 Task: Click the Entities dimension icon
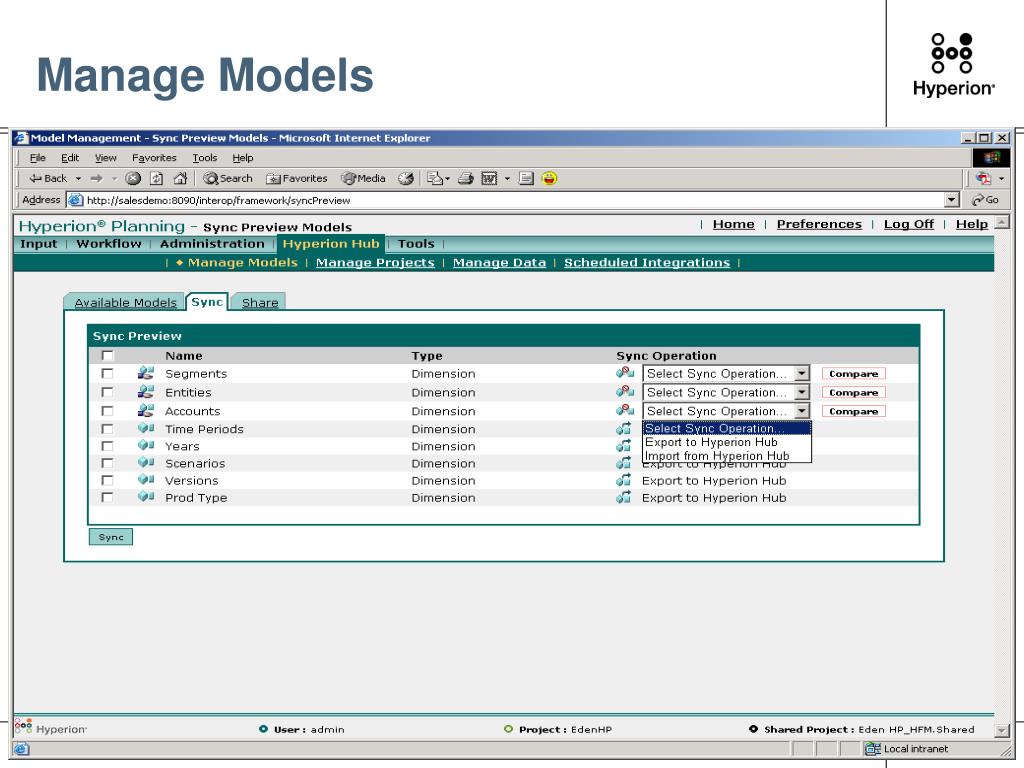[146, 392]
